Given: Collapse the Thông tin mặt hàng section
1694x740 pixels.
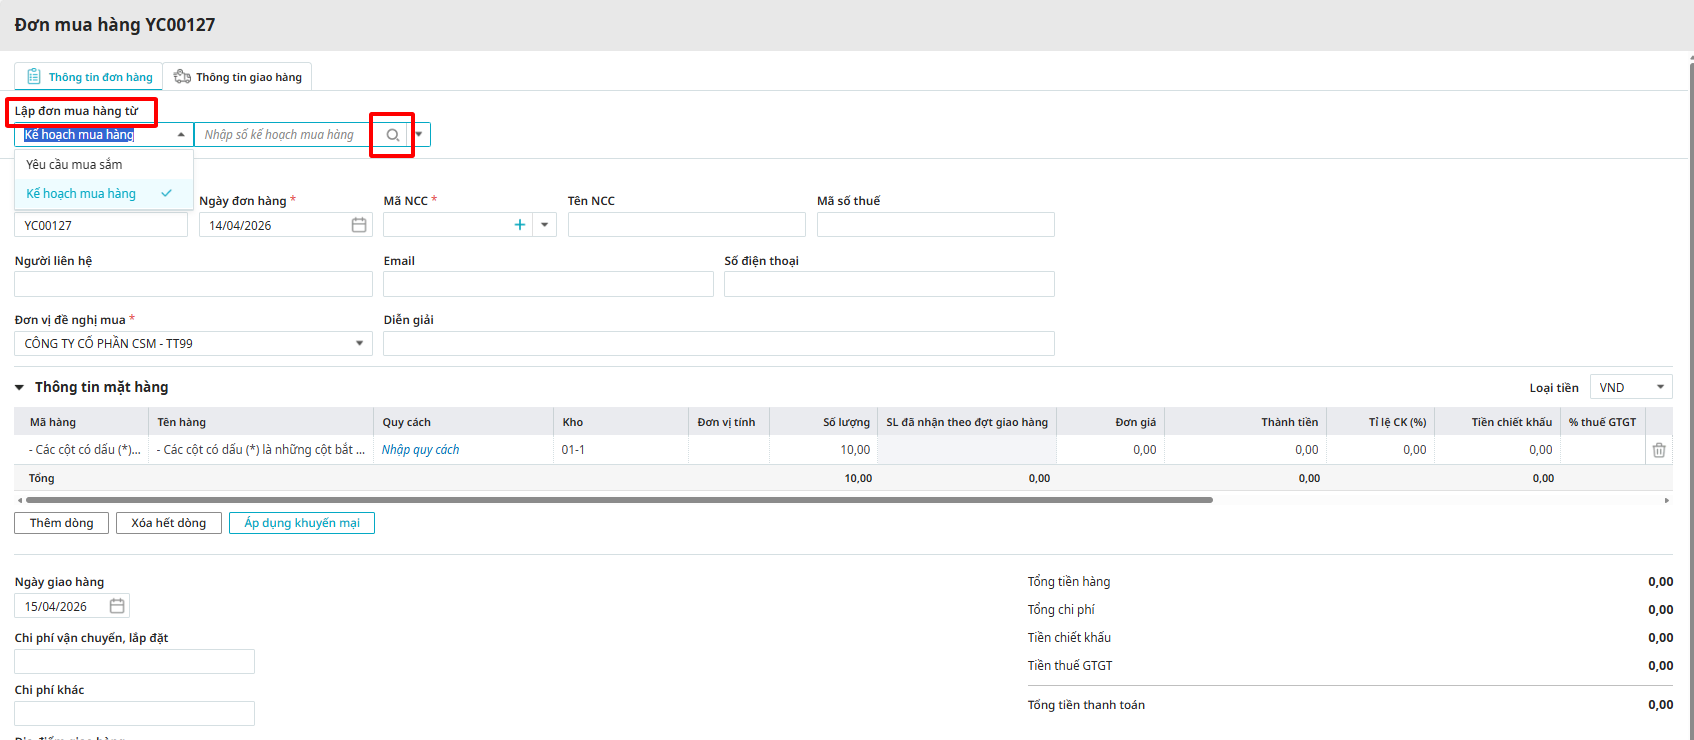Looking at the screenshot, I should pos(20,388).
